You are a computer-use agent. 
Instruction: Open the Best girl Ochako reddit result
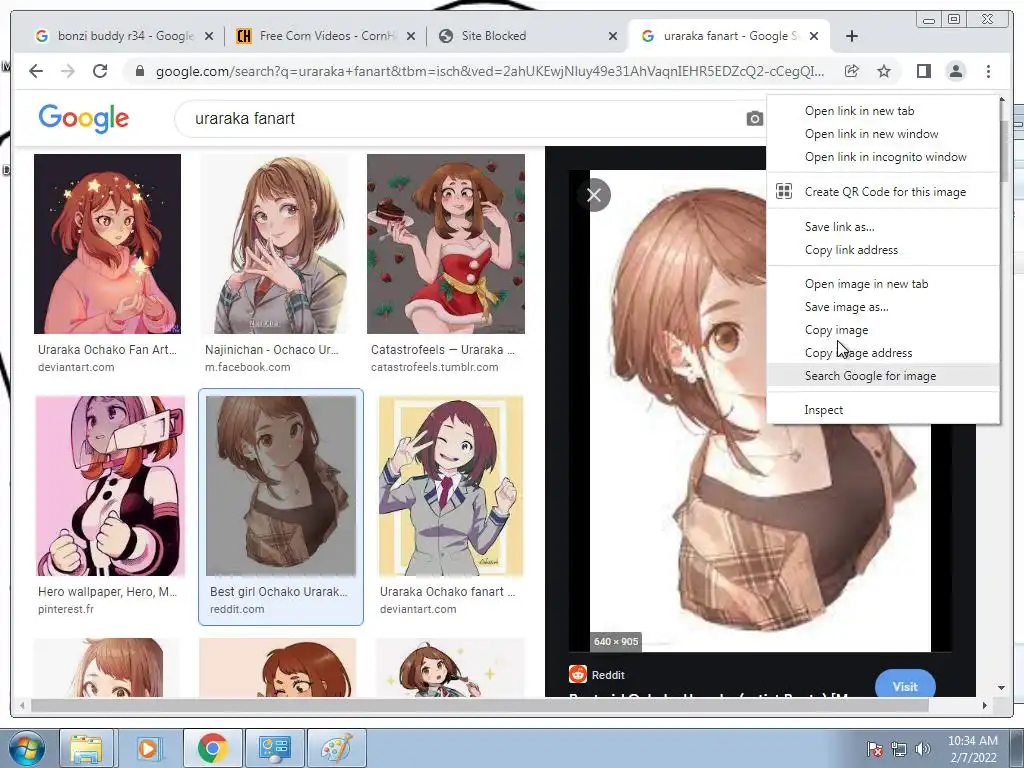pyautogui.click(x=279, y=592)
